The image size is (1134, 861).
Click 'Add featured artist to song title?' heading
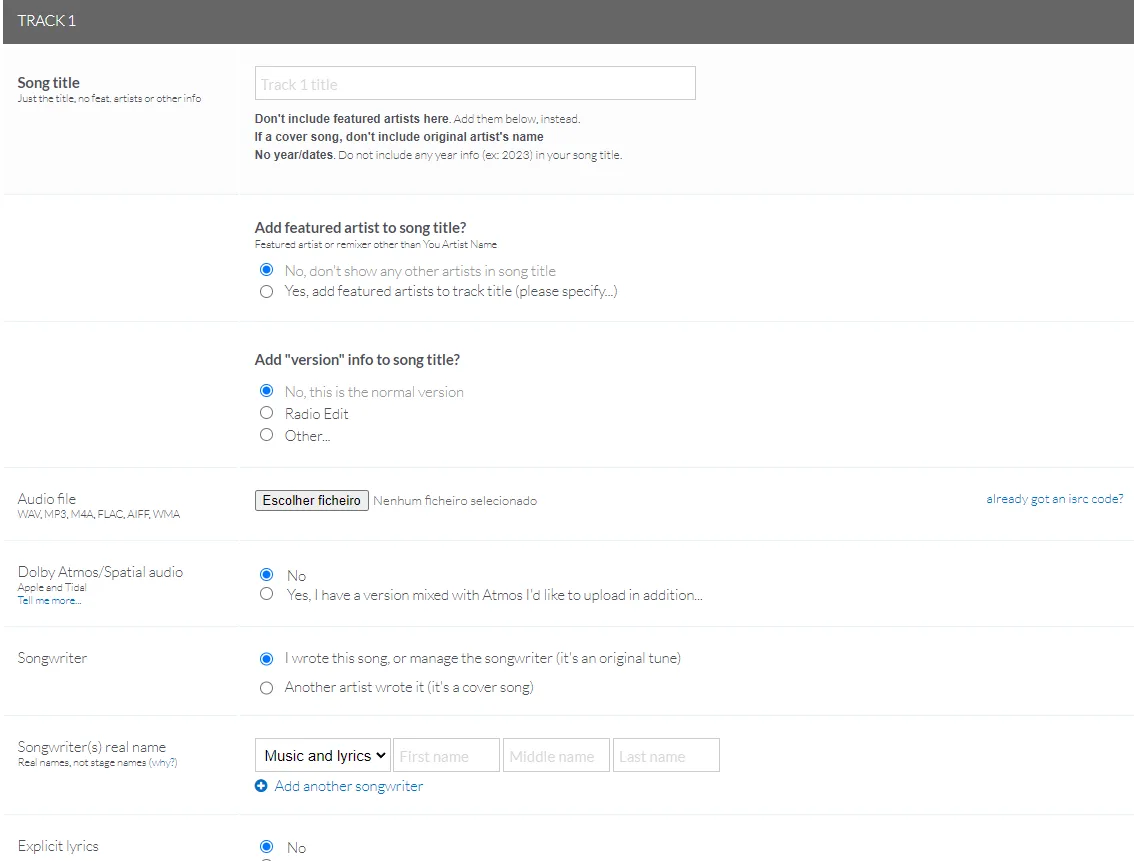pos(360,228)
